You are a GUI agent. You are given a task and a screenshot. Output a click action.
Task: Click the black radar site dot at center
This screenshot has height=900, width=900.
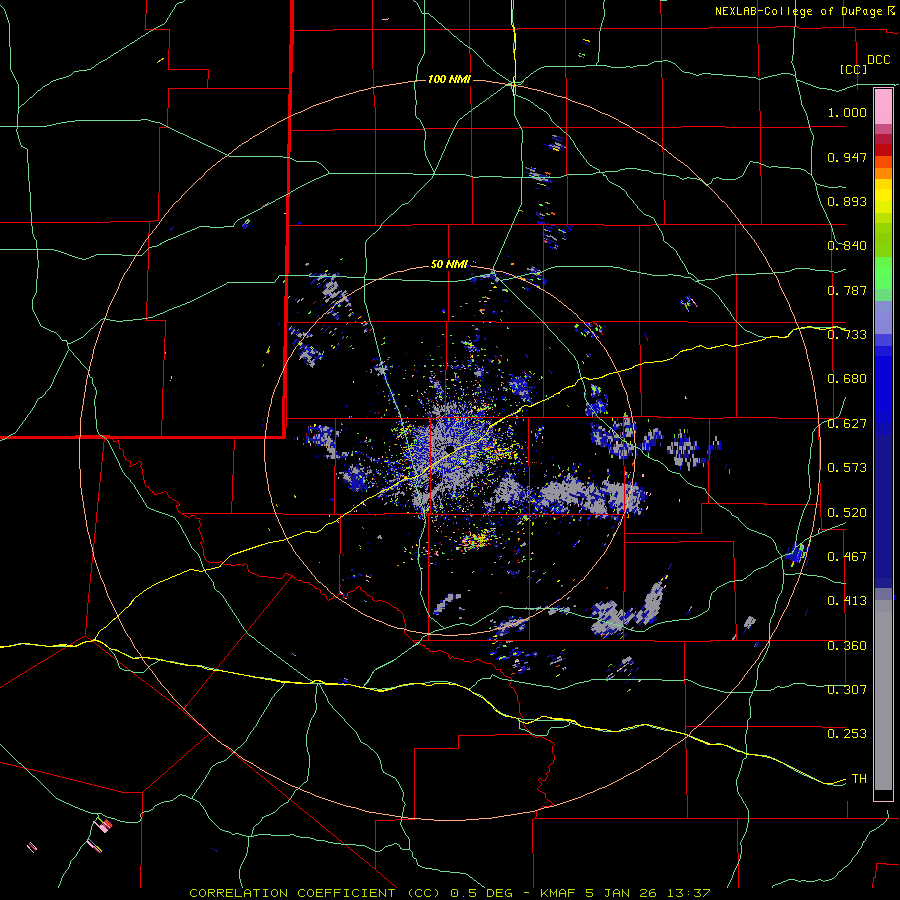point(449,448)
